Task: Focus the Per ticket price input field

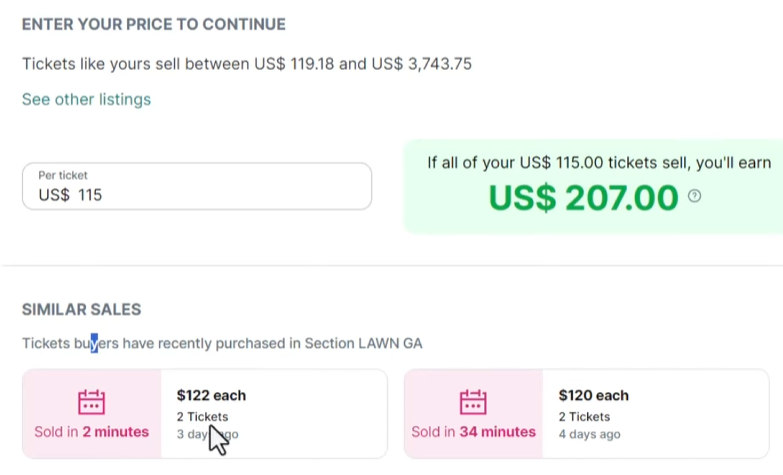Action: pos(197,187)
